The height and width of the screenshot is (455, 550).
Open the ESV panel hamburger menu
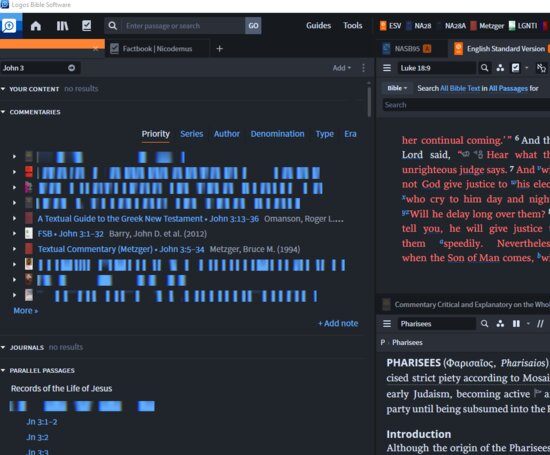pyautogui.click(x=387, y=68)
